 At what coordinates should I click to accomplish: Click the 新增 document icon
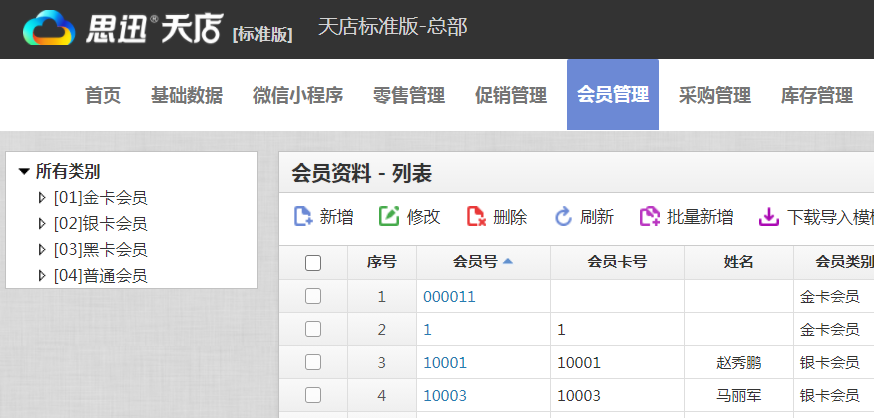(303, 216)
